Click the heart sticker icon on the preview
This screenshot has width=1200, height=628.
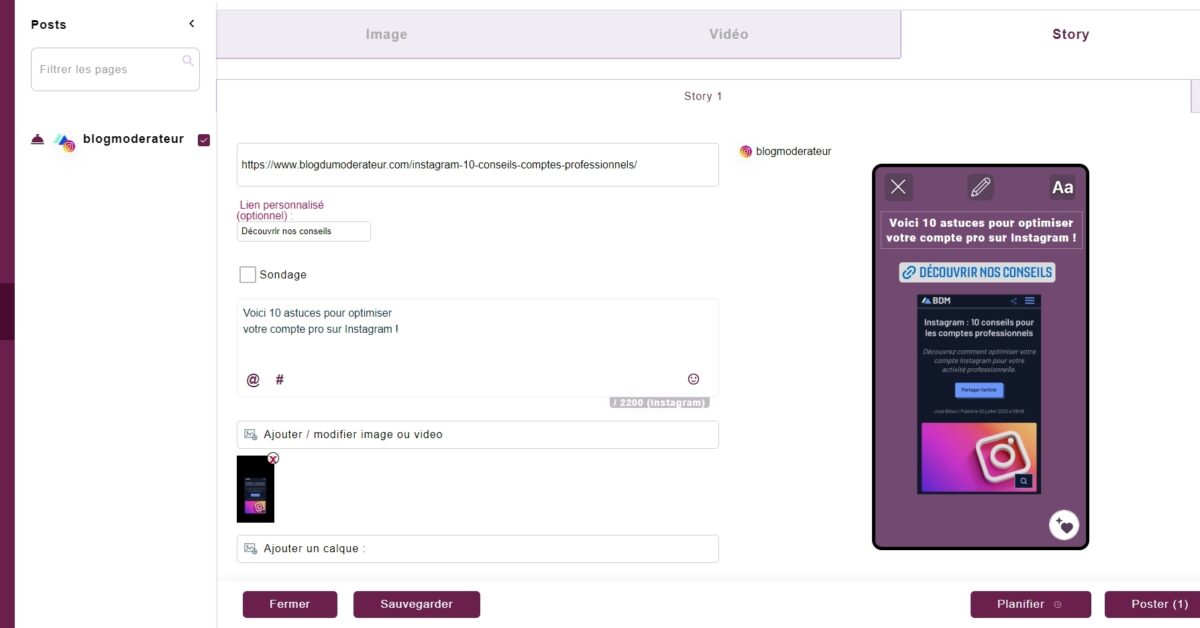[1064, 524]
